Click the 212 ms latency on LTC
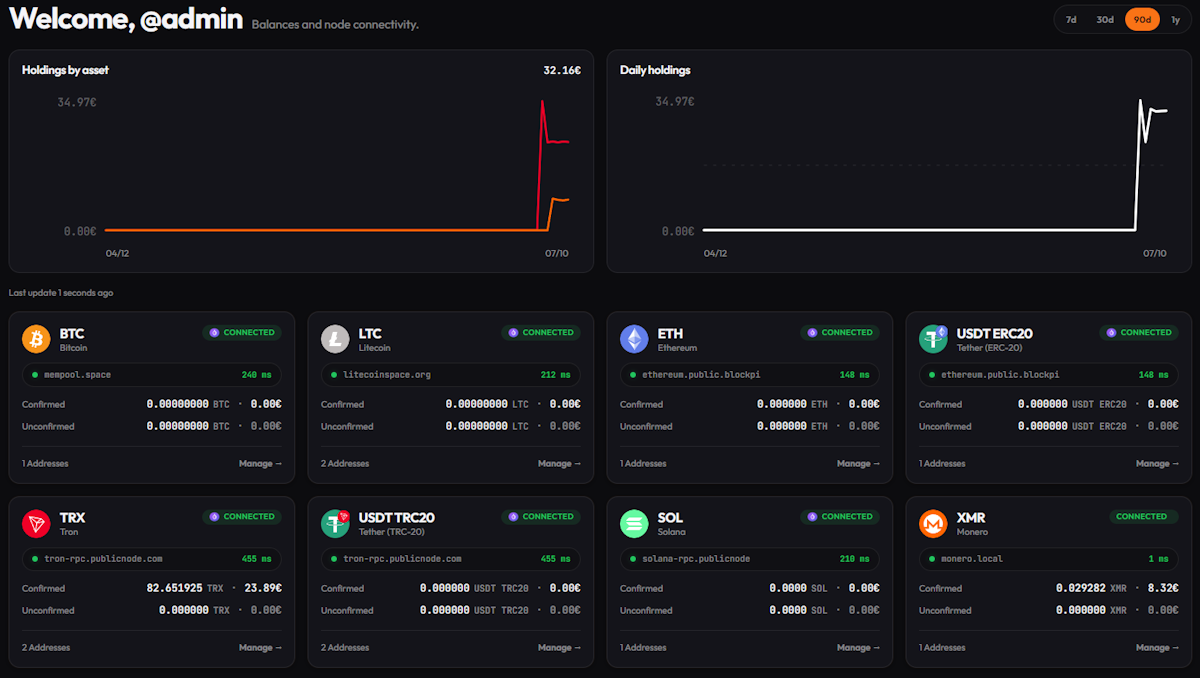 [x=556, y=375]
